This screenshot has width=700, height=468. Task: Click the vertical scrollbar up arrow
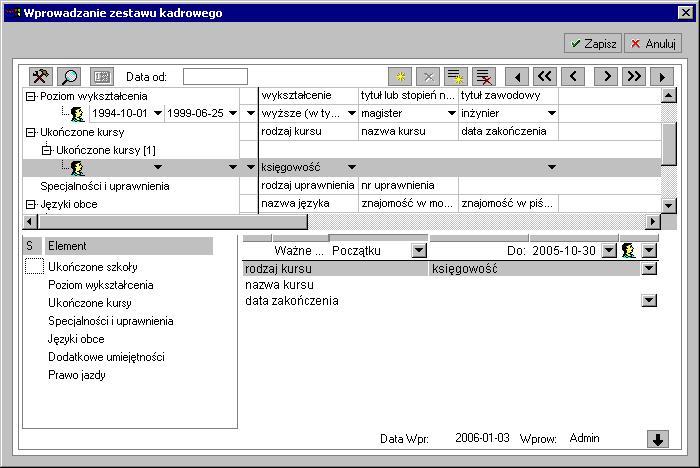668,95
